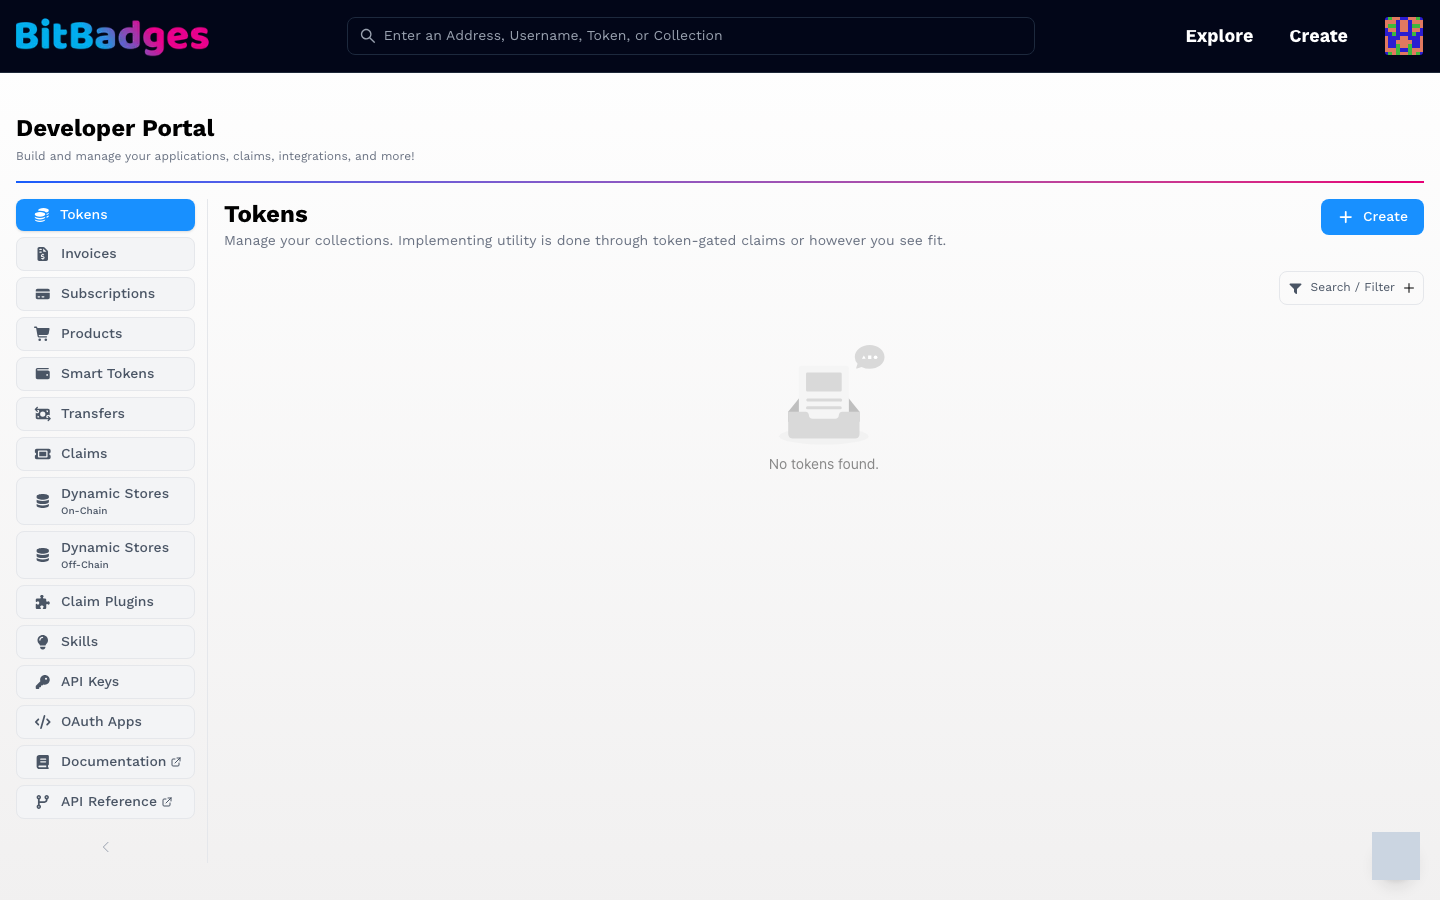
Task: Open the Skills section
Action: click(x=105, y=642)
